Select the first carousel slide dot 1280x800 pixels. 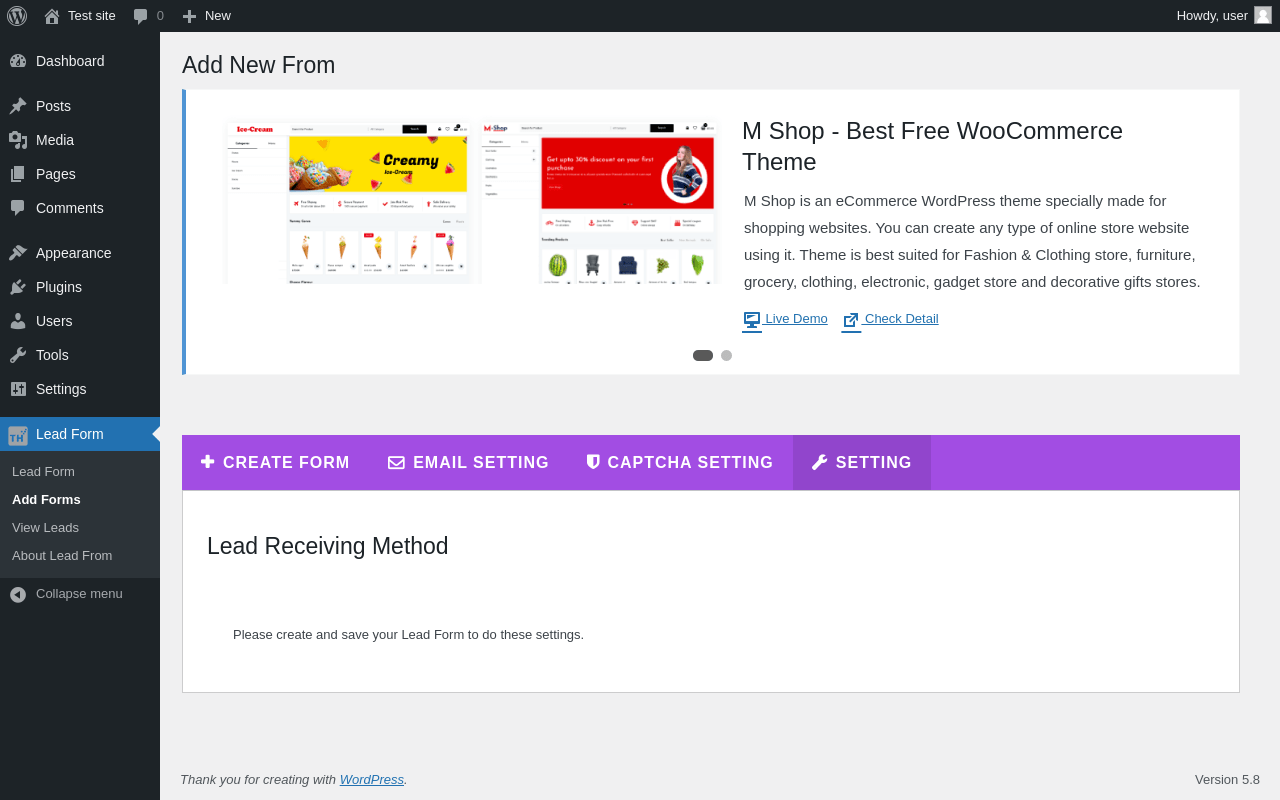point(703,355)
